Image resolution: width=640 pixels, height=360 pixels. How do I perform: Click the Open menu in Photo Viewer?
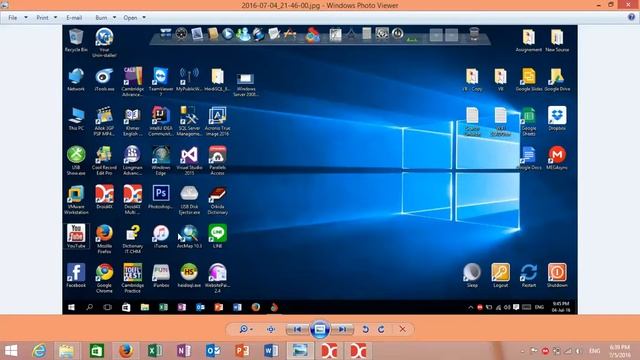130,18
